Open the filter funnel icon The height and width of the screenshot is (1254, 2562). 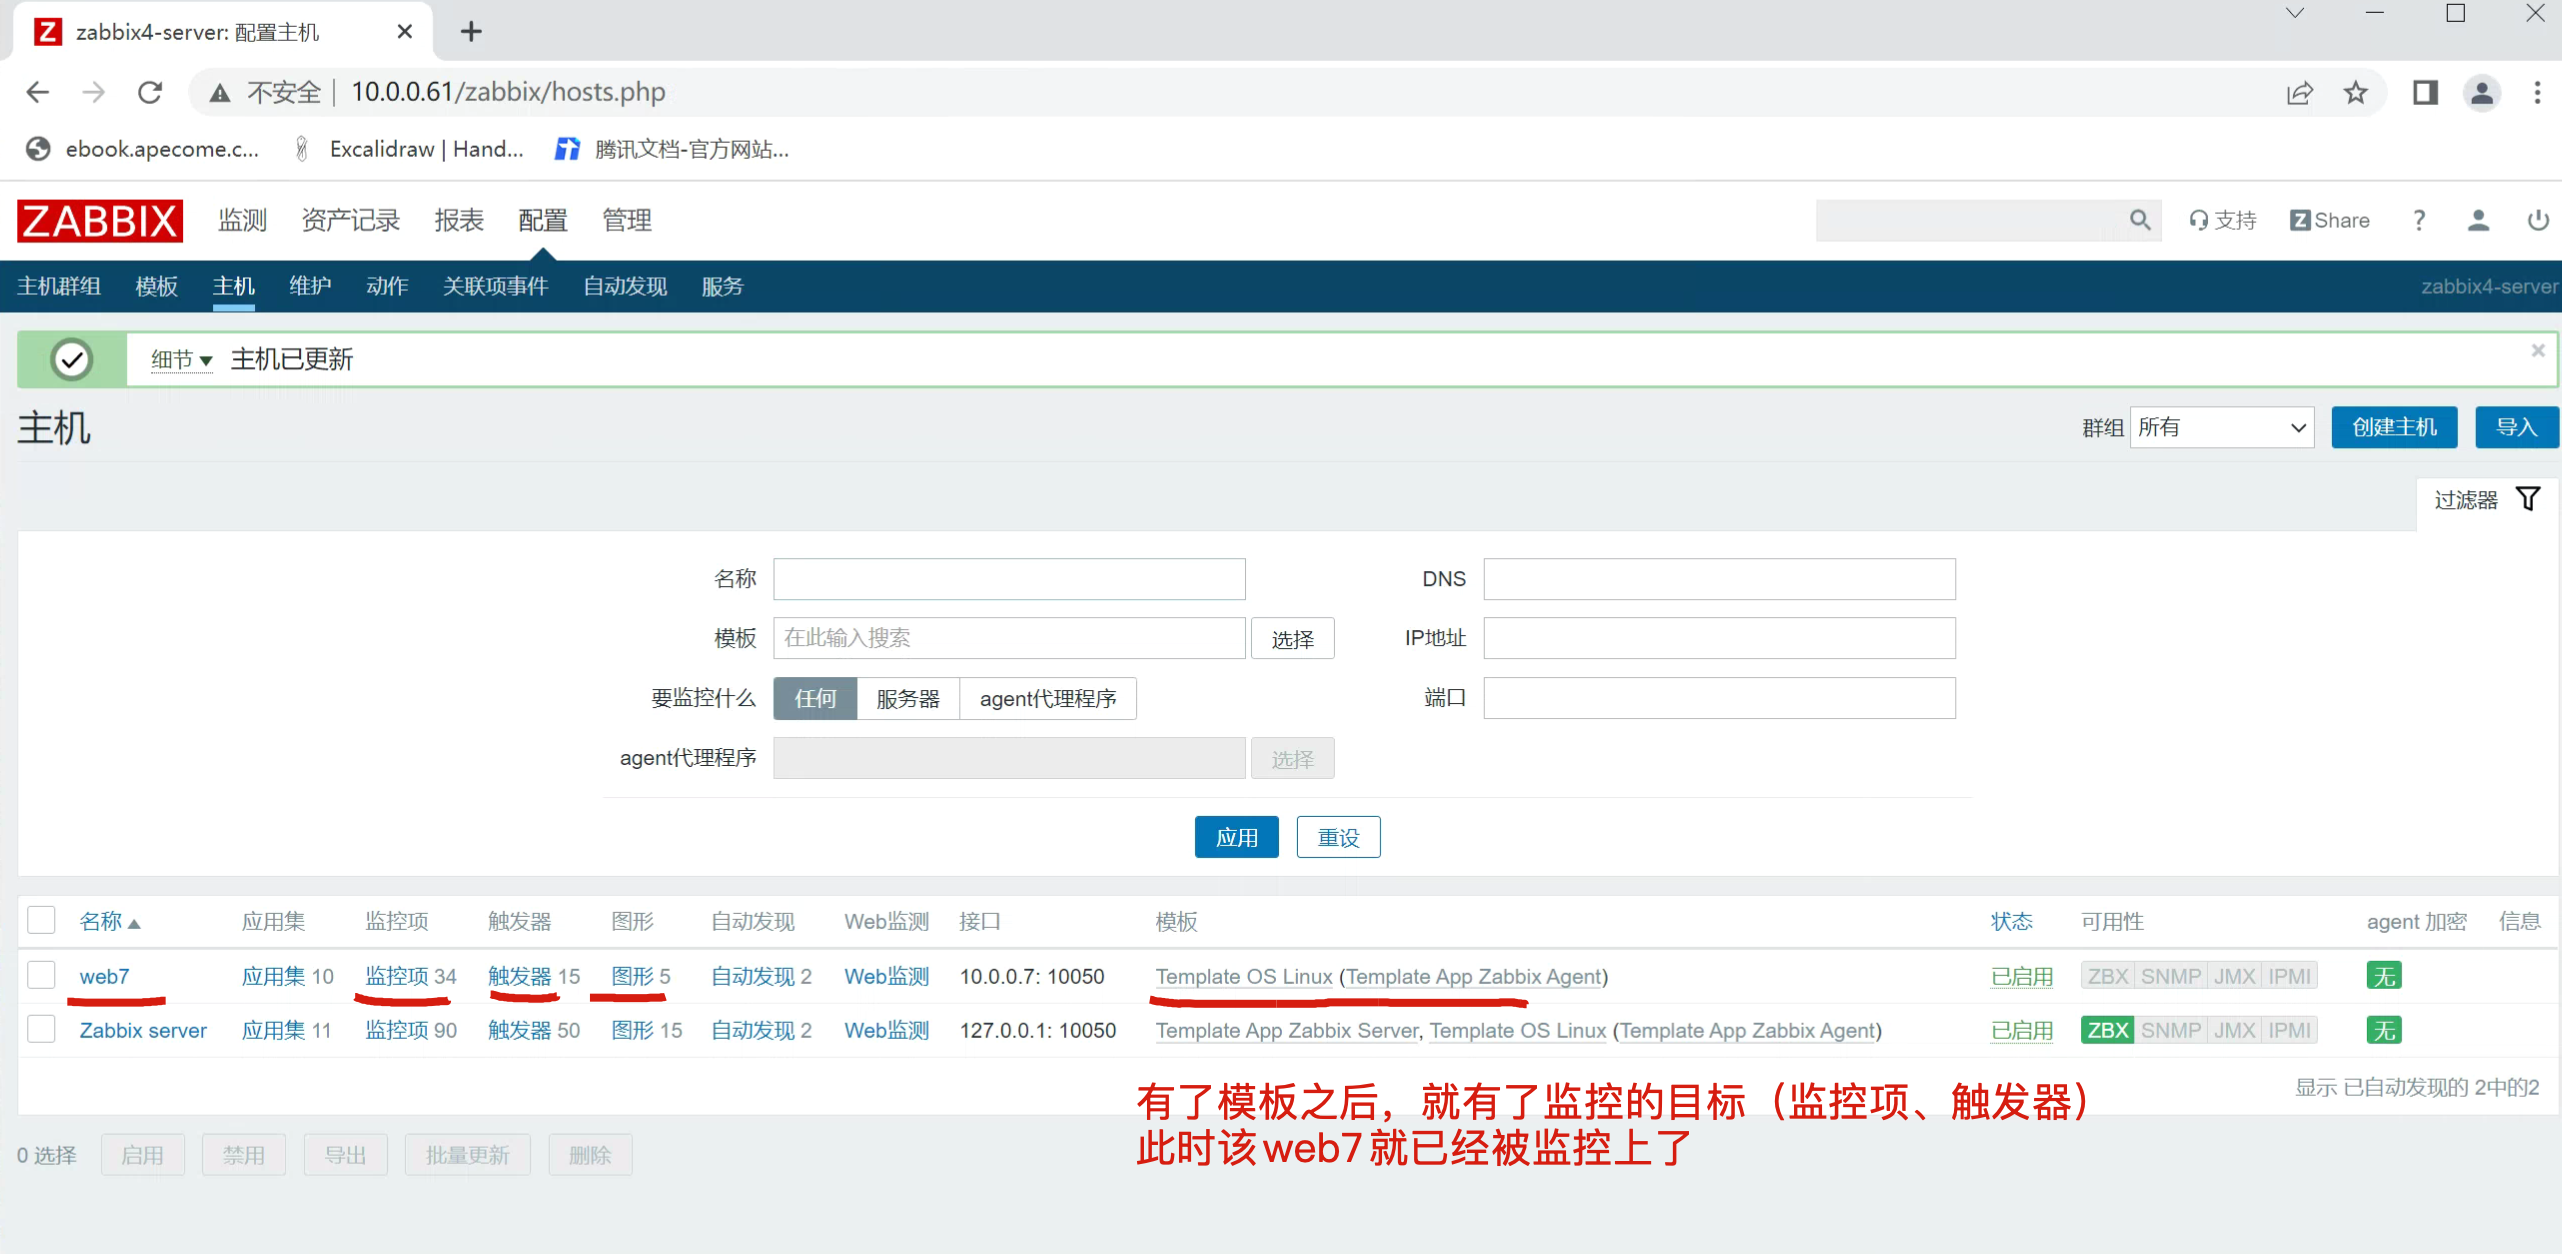click(2528, 499)
